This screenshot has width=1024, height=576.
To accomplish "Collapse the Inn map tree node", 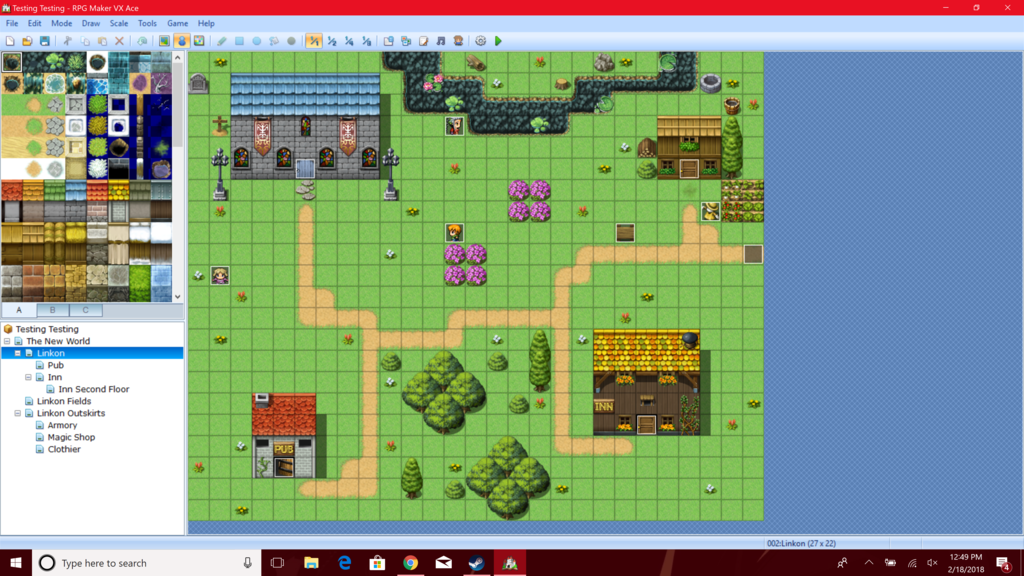I will (x=29, y=377).
